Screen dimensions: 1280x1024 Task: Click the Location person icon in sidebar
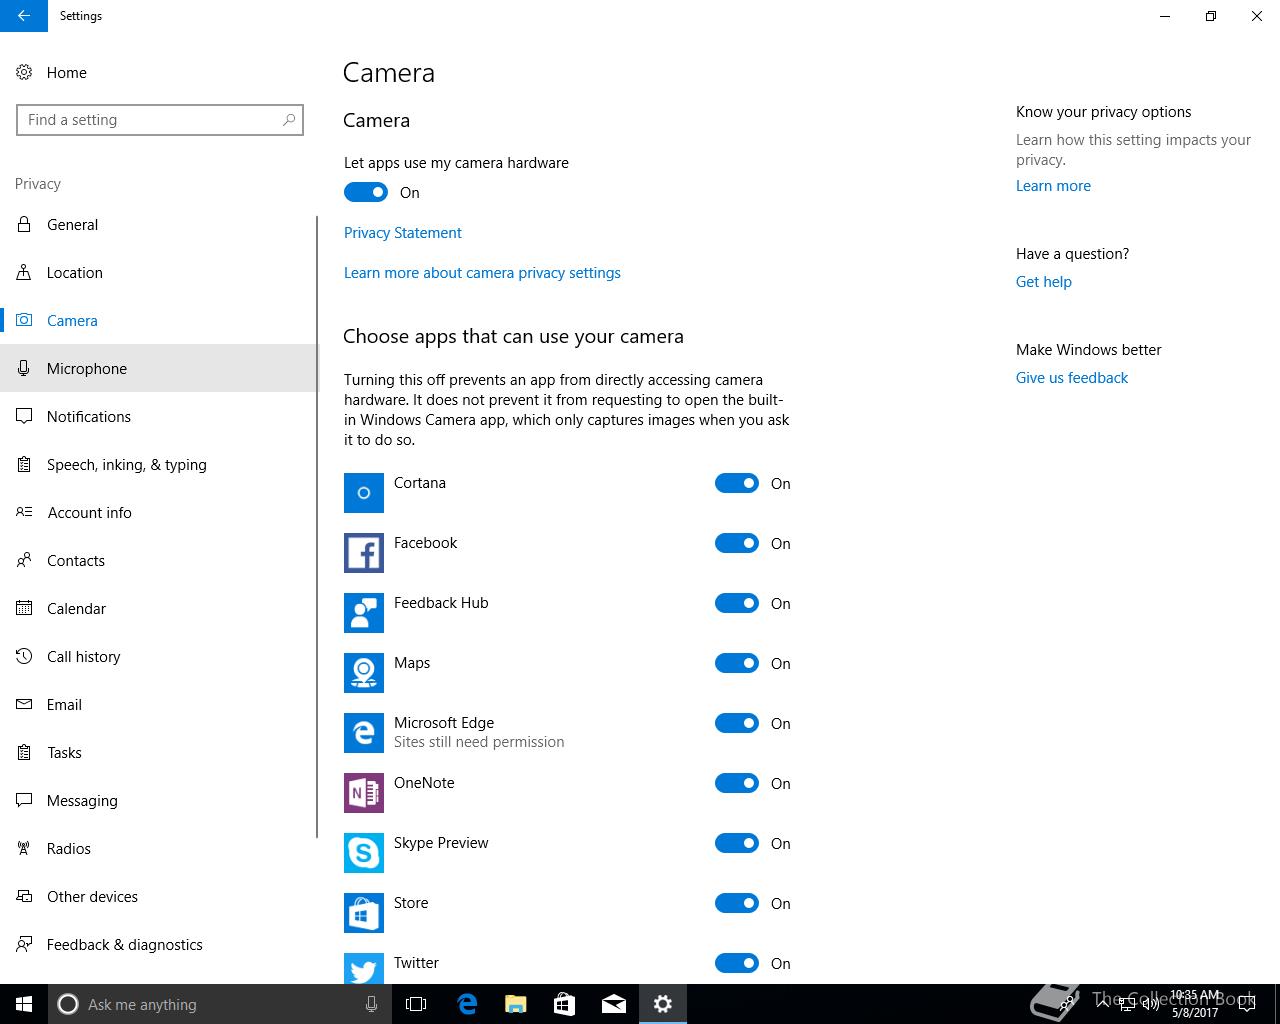(x=24, y=272)
